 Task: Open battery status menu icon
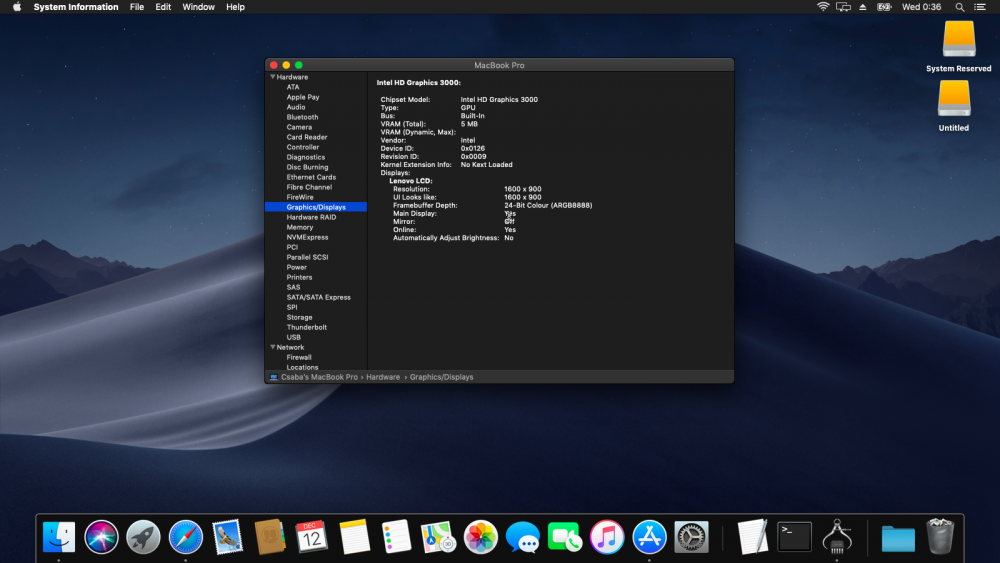pyautogui.click(x=884, y=7)
